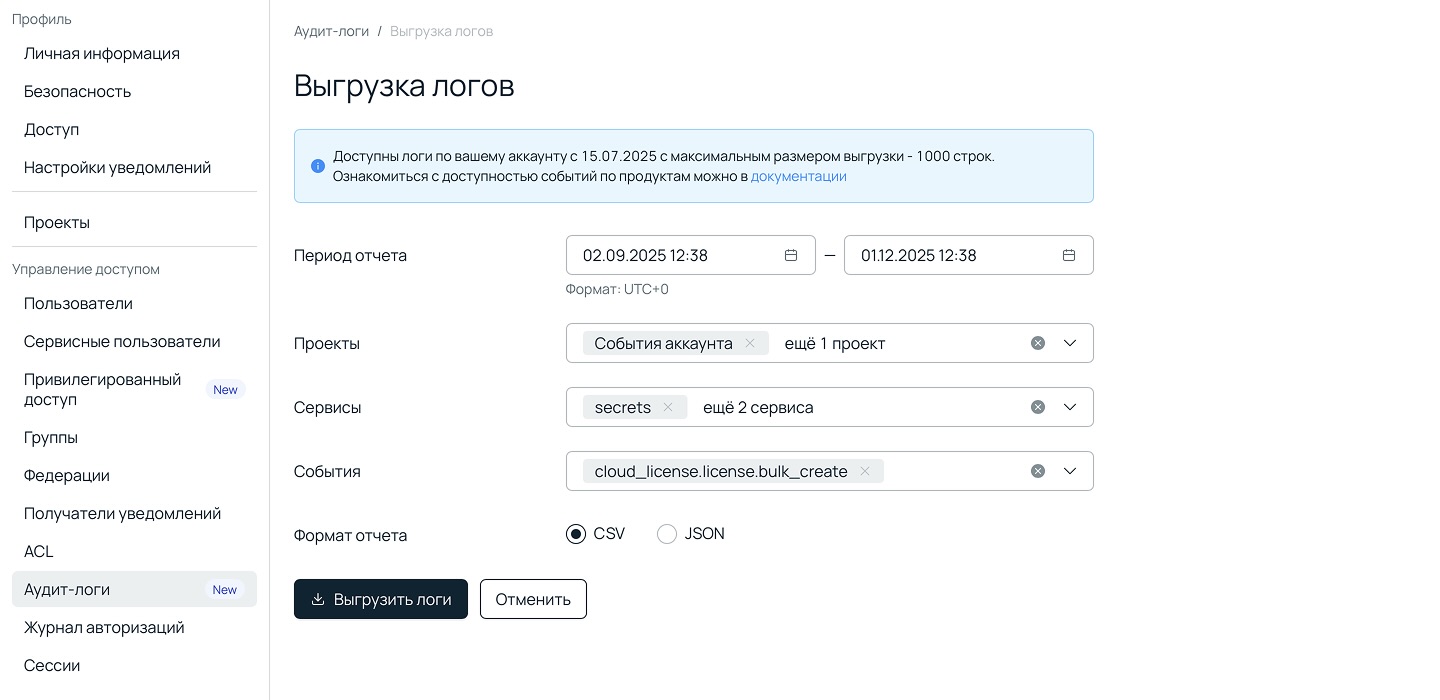Expand the Сервисы dropdown list
This screenshot has height=700, width=1440.
pos(1070,407)
